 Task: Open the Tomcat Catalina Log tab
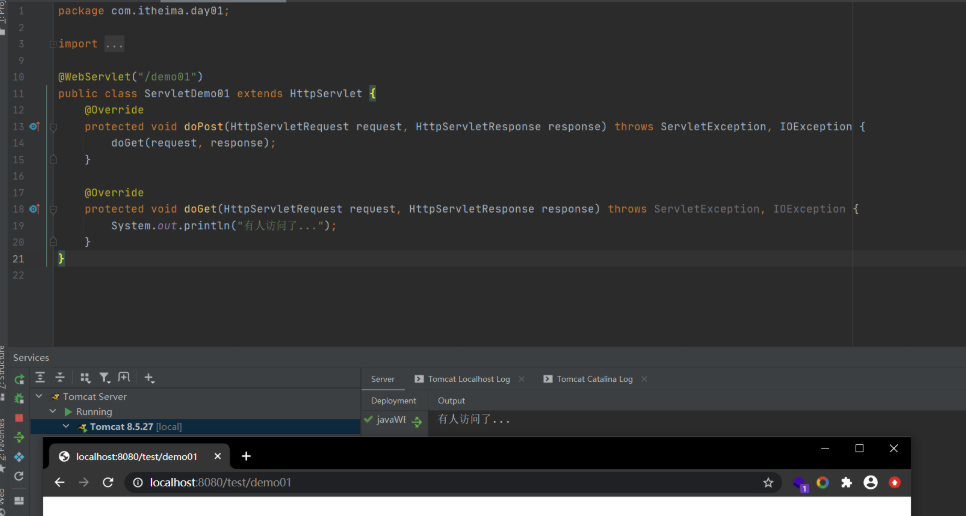click(595, 379)
